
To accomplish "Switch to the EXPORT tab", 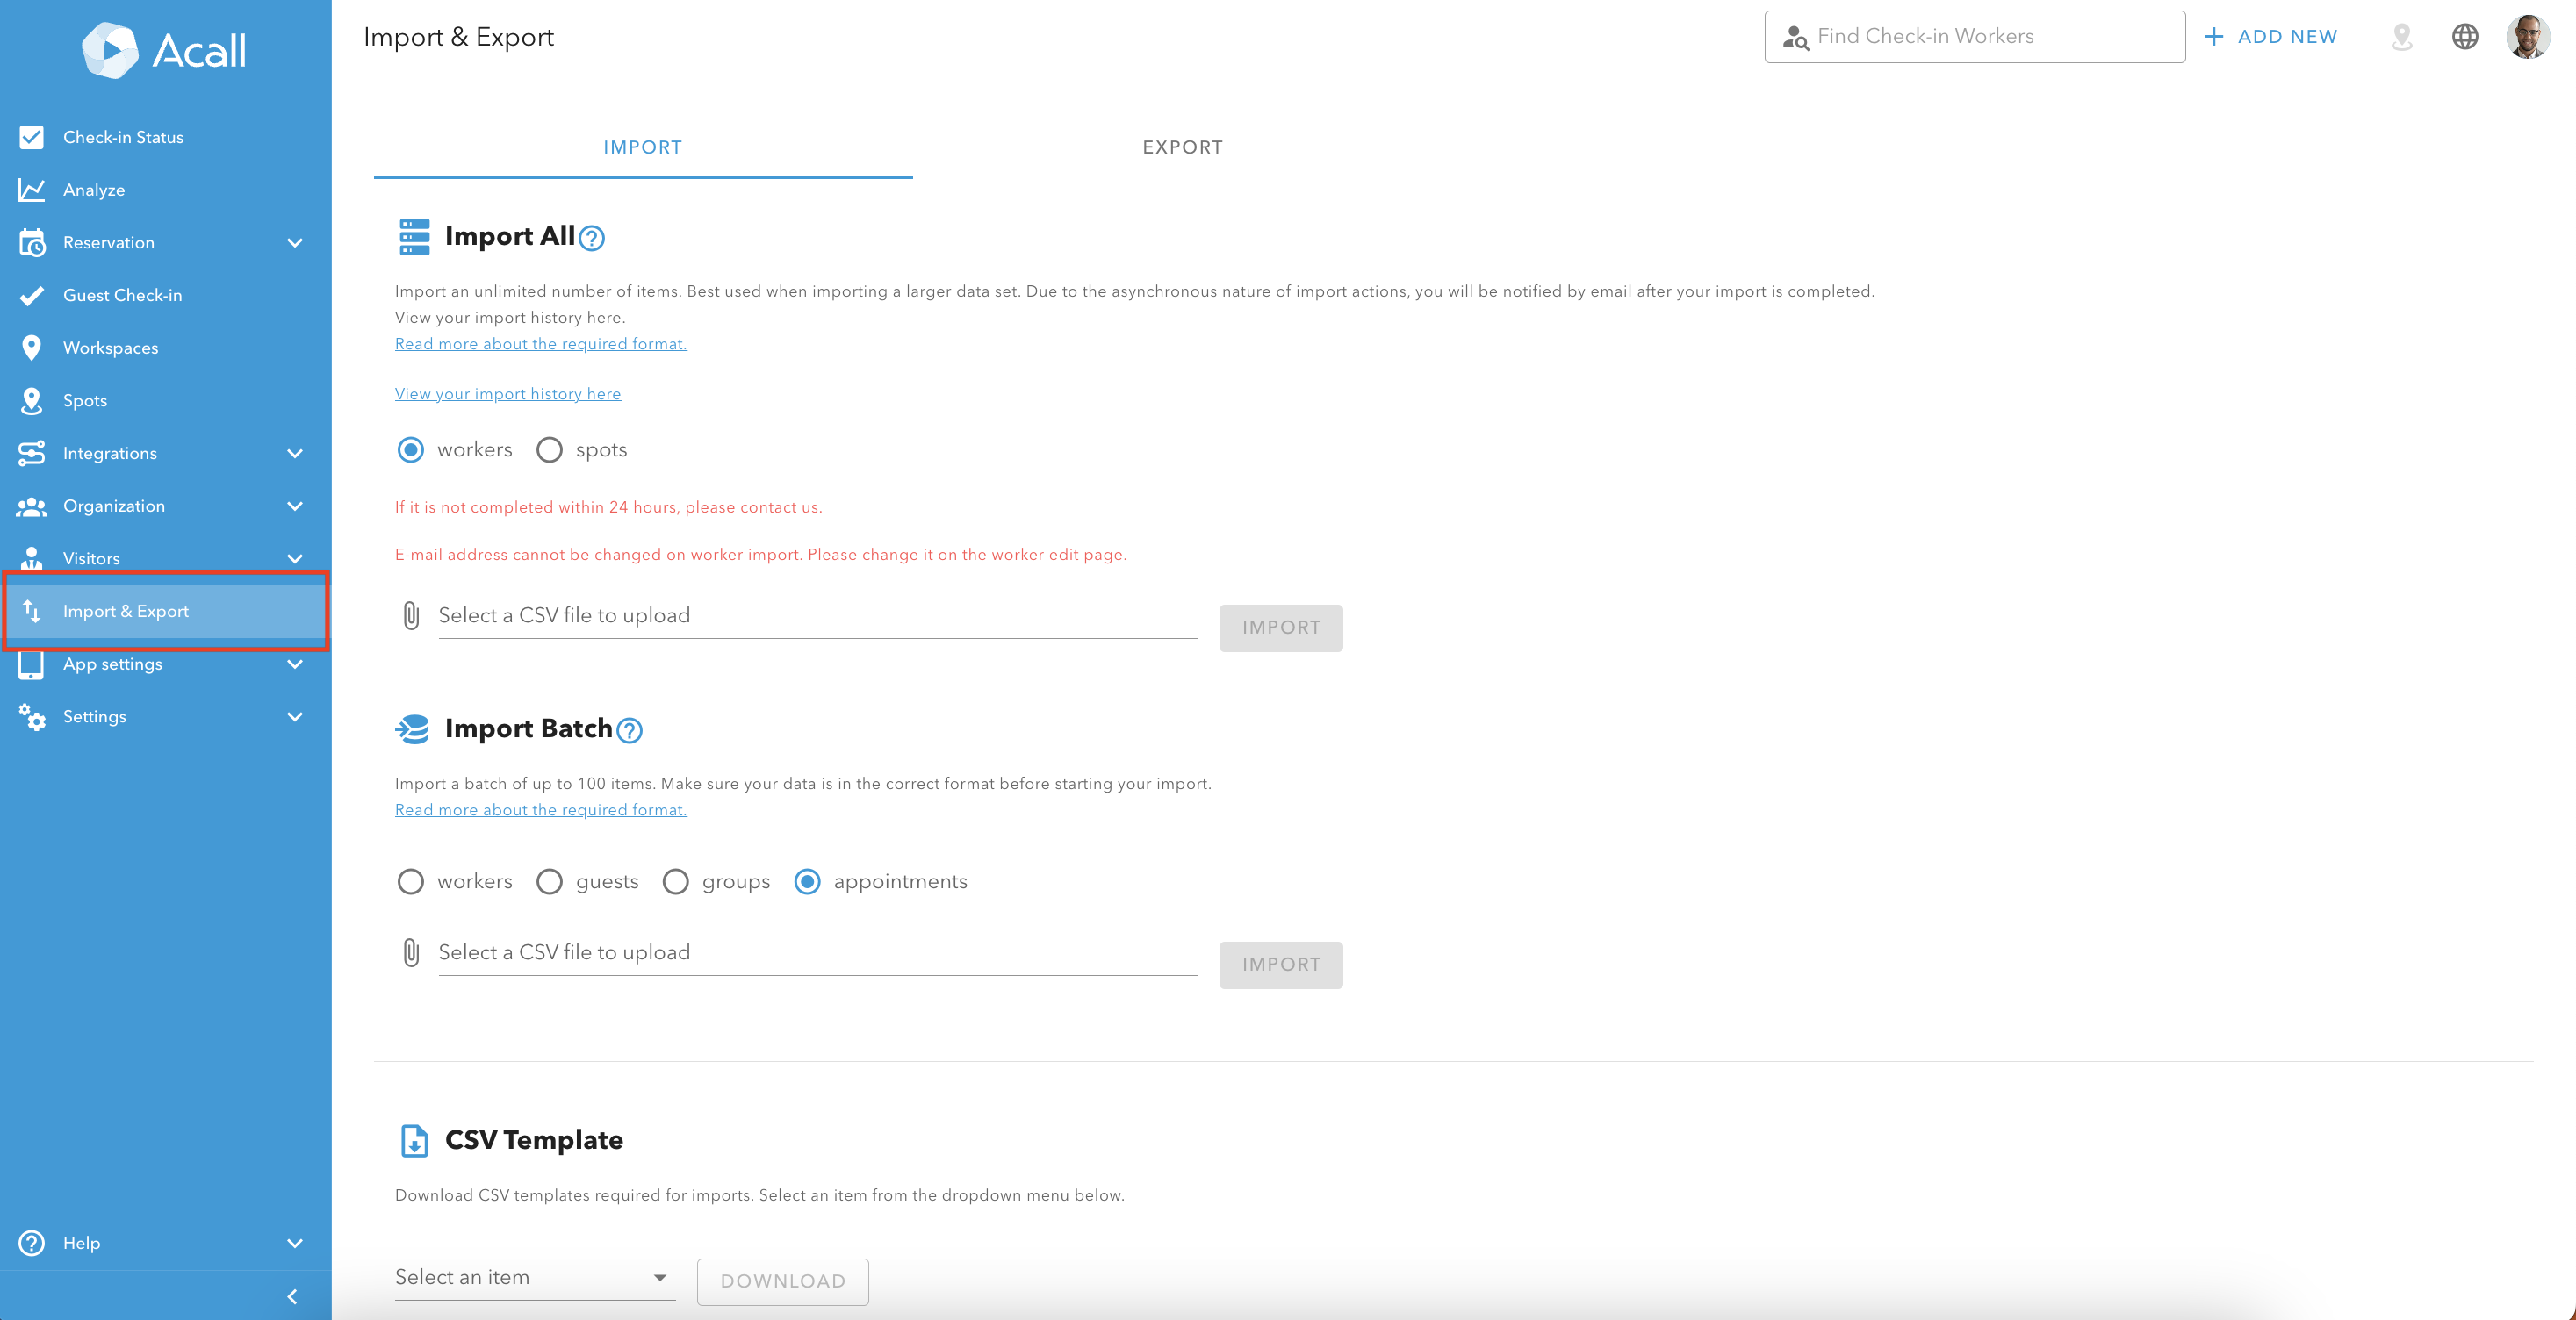I will tap(1182, 147).
